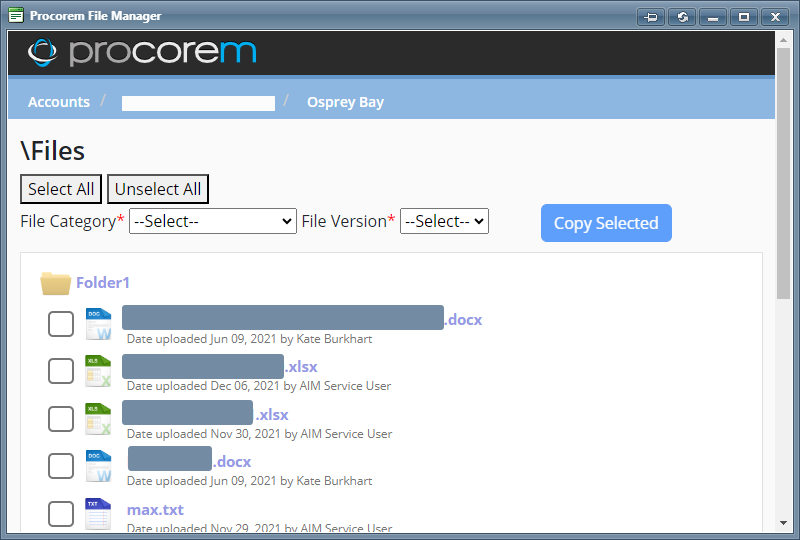Click Excel icon of xlsx uploaded Nov 30, 2021
Viewport: 800px width, 540px height.
(x=98, y=419)
